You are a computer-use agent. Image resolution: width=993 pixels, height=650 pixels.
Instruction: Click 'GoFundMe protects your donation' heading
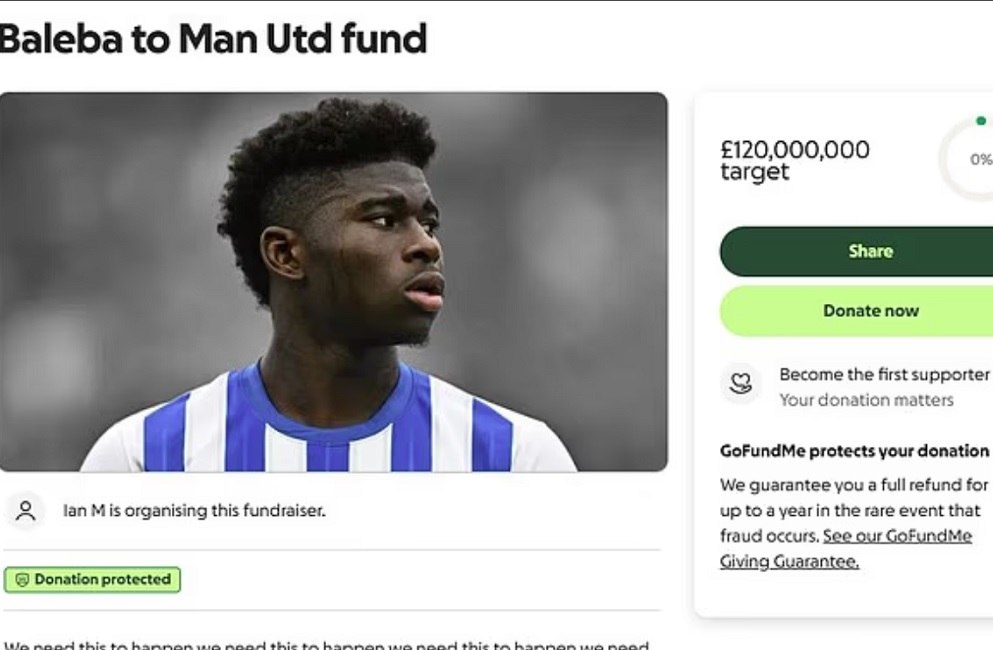point(854,451)
